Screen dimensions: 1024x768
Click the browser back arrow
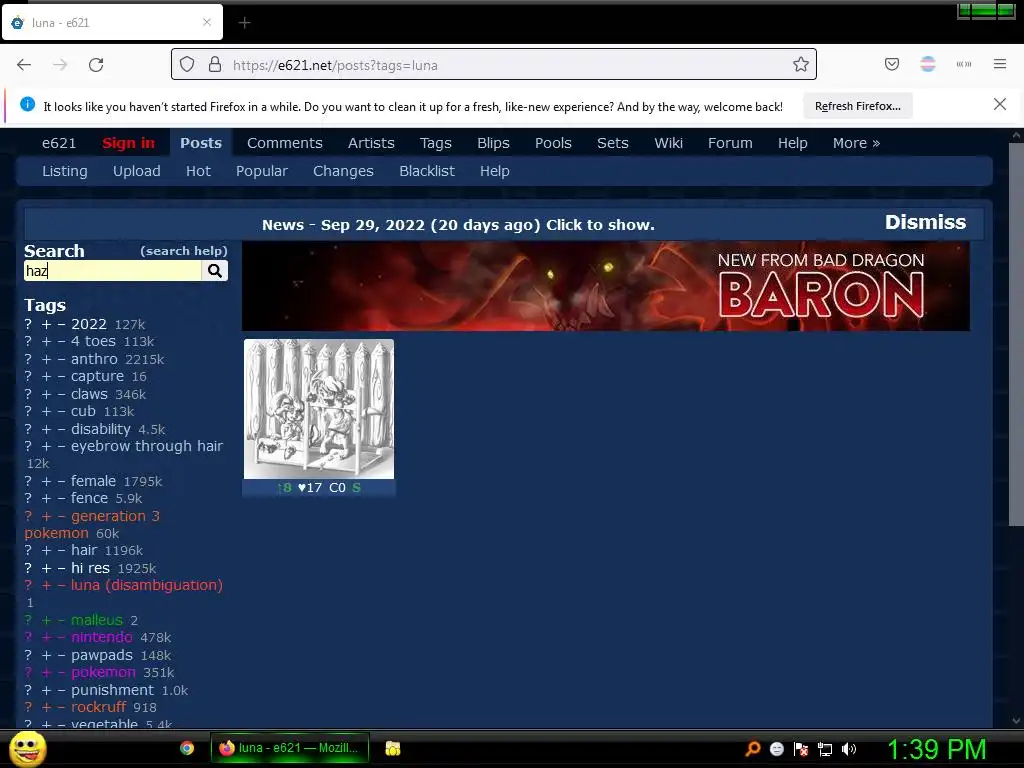pos(24,65)
